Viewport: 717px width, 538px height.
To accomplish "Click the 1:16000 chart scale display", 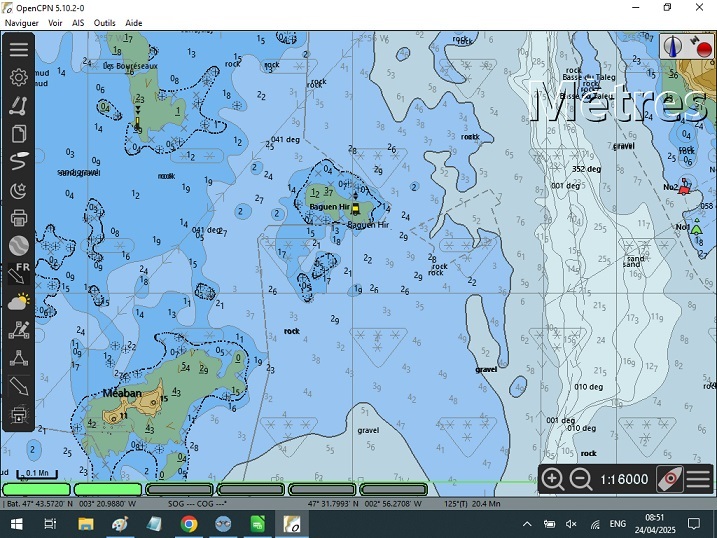I will click(x=624, y=479).
